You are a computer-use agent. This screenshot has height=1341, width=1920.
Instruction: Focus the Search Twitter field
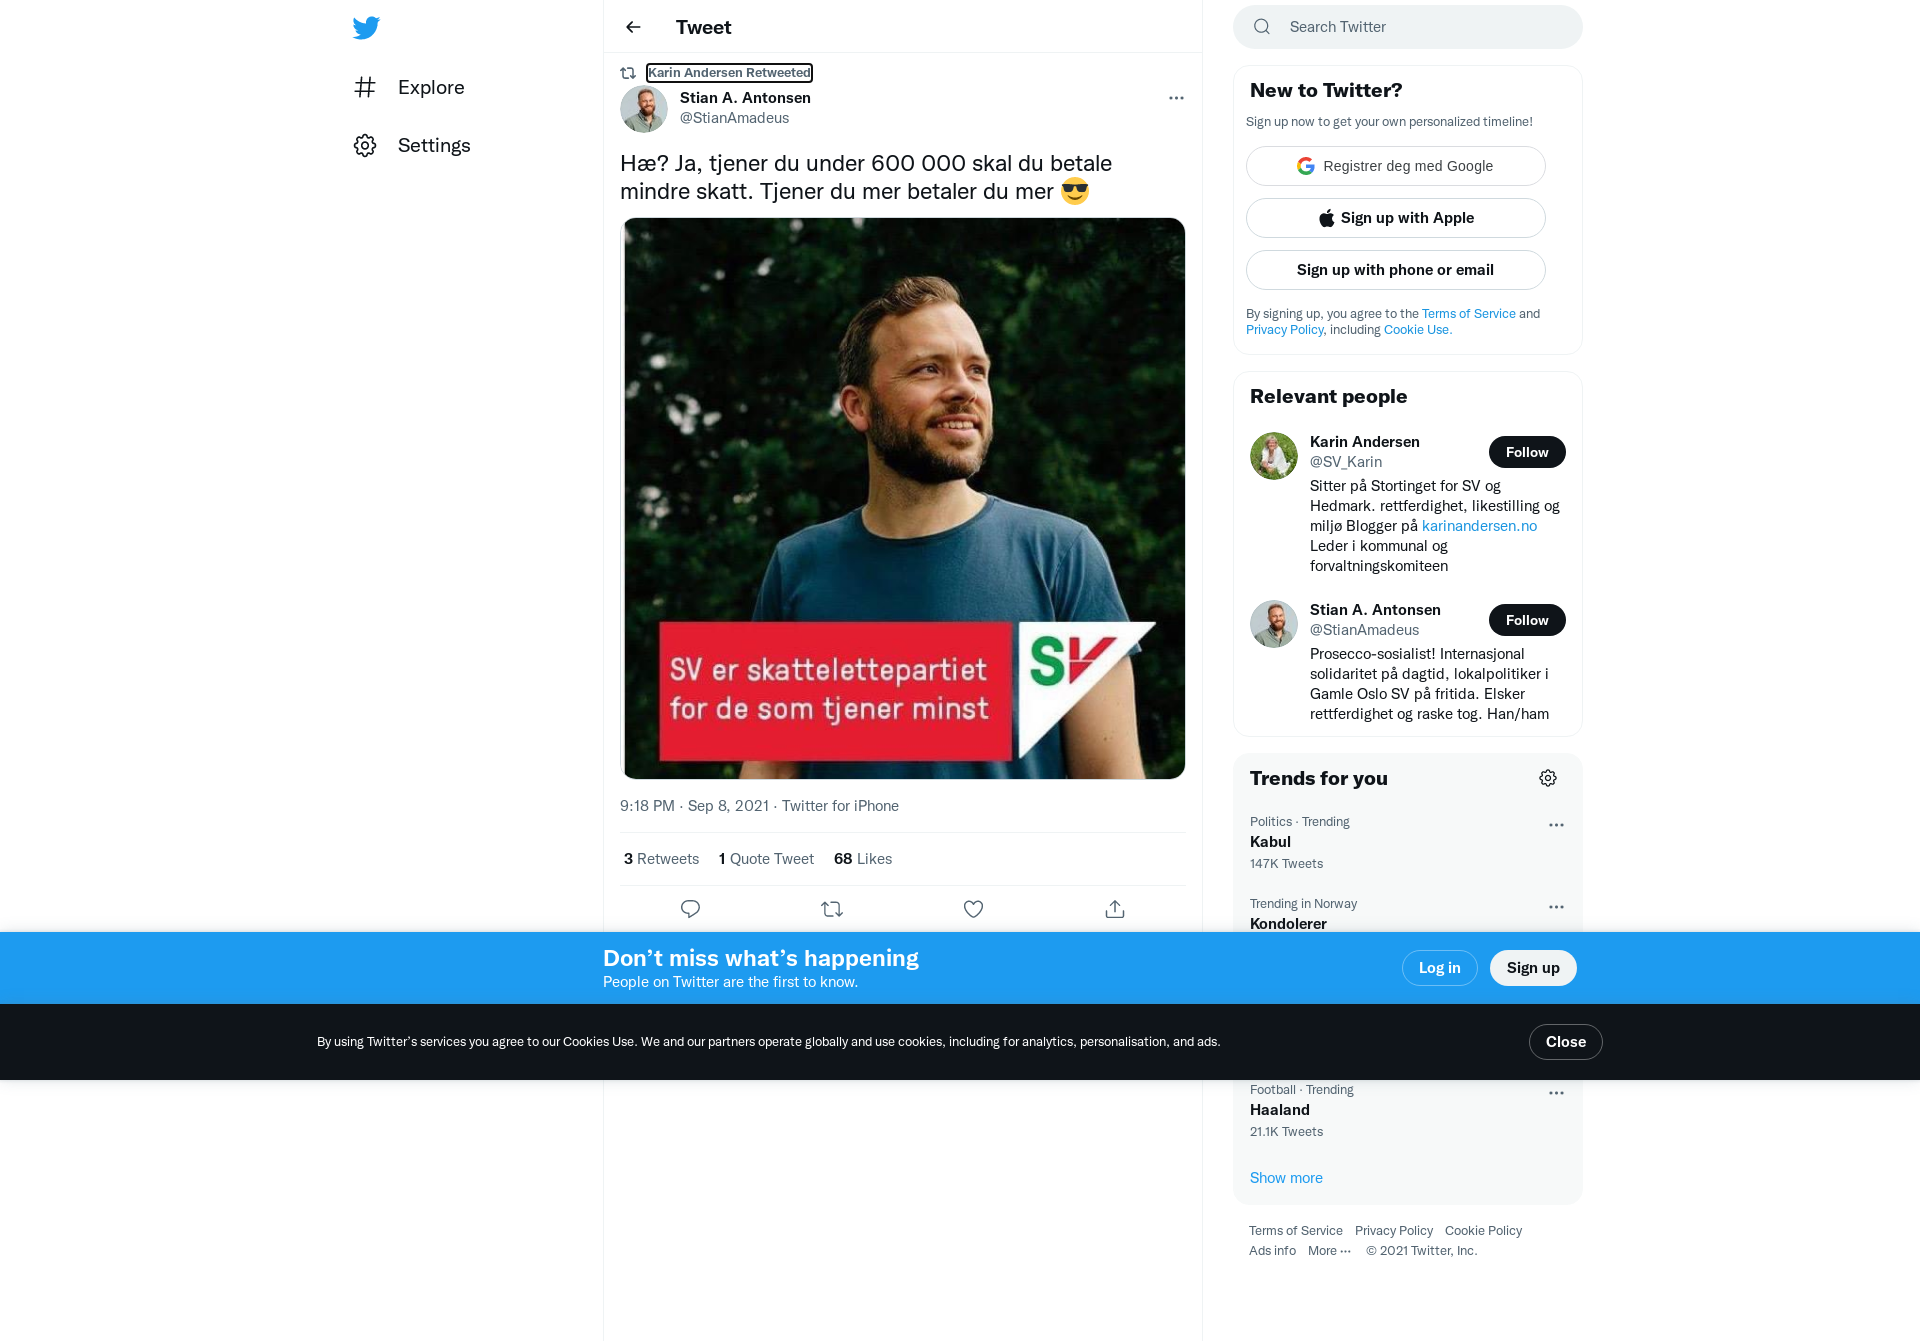(x=1408, y=27)
